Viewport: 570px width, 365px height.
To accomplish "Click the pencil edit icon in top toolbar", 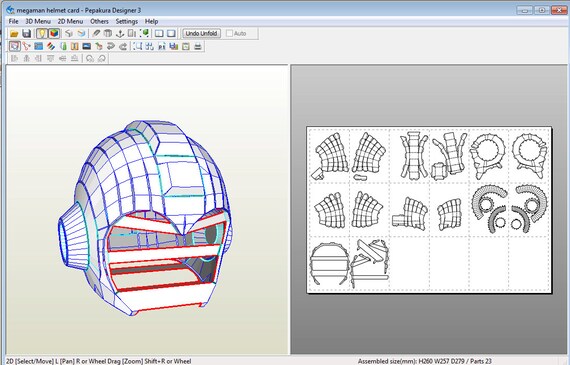I will click(x=96, y=34).
